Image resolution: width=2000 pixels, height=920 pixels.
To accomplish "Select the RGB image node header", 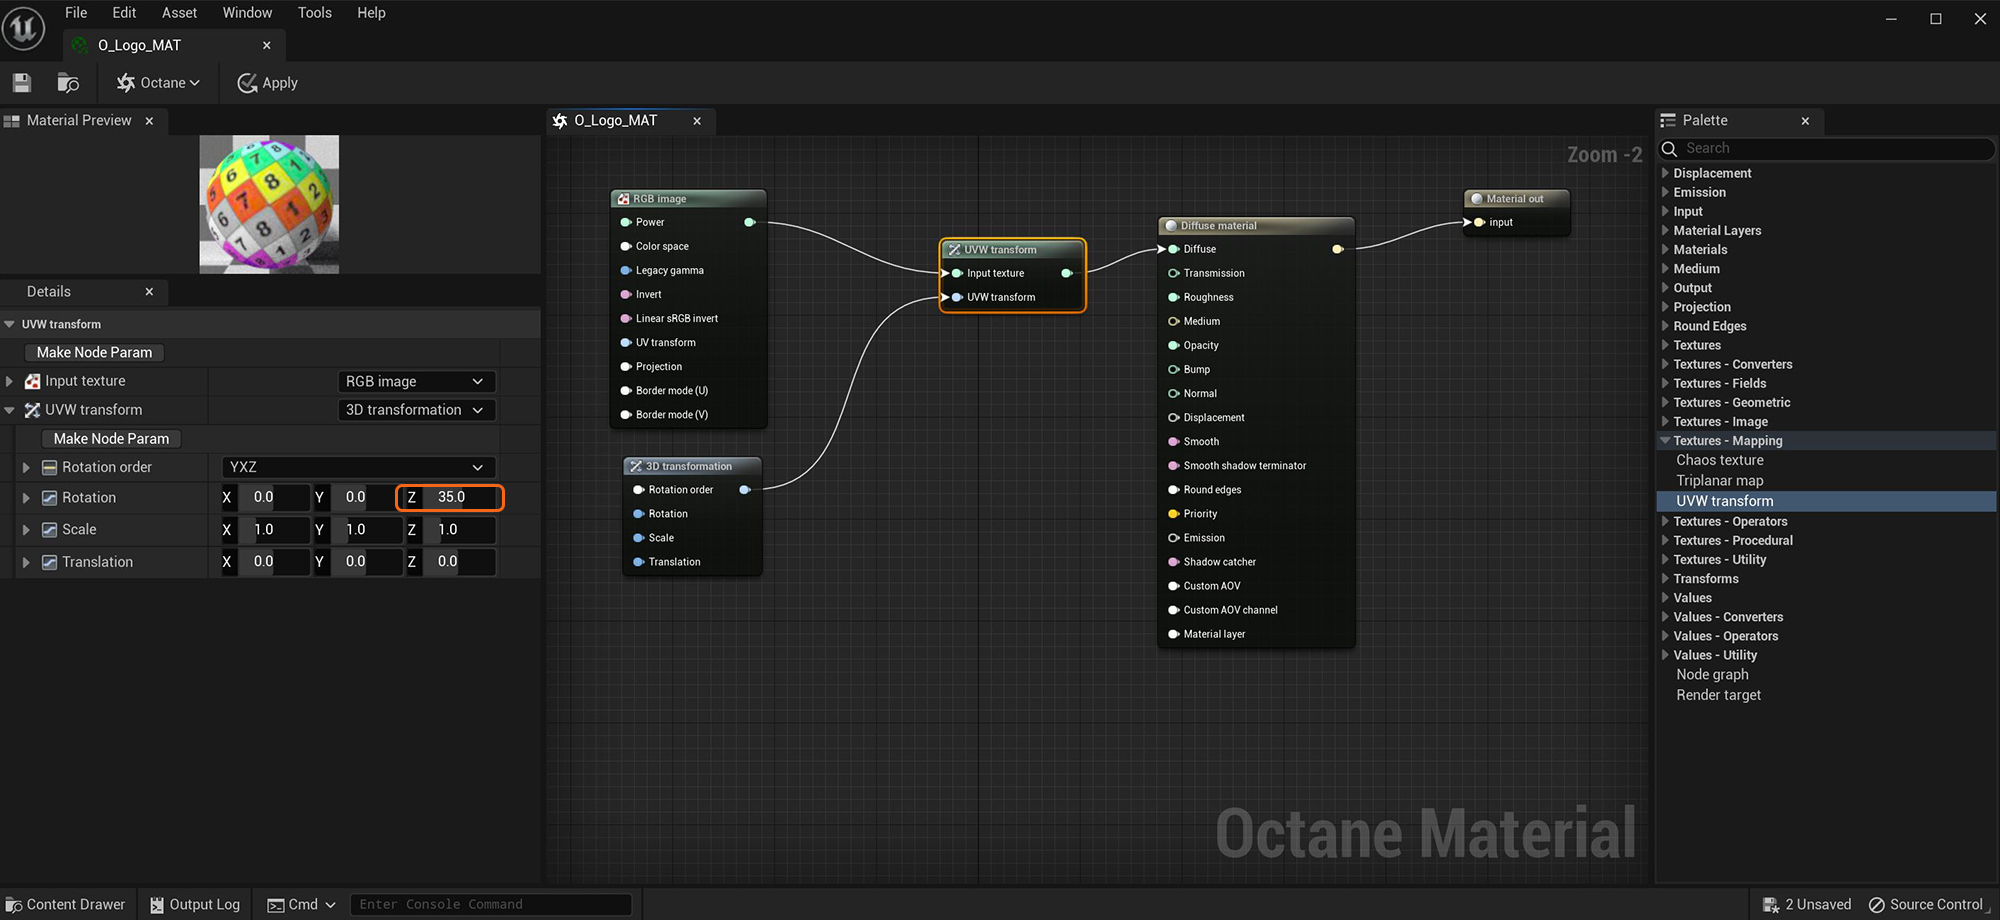I will point(689,199).
